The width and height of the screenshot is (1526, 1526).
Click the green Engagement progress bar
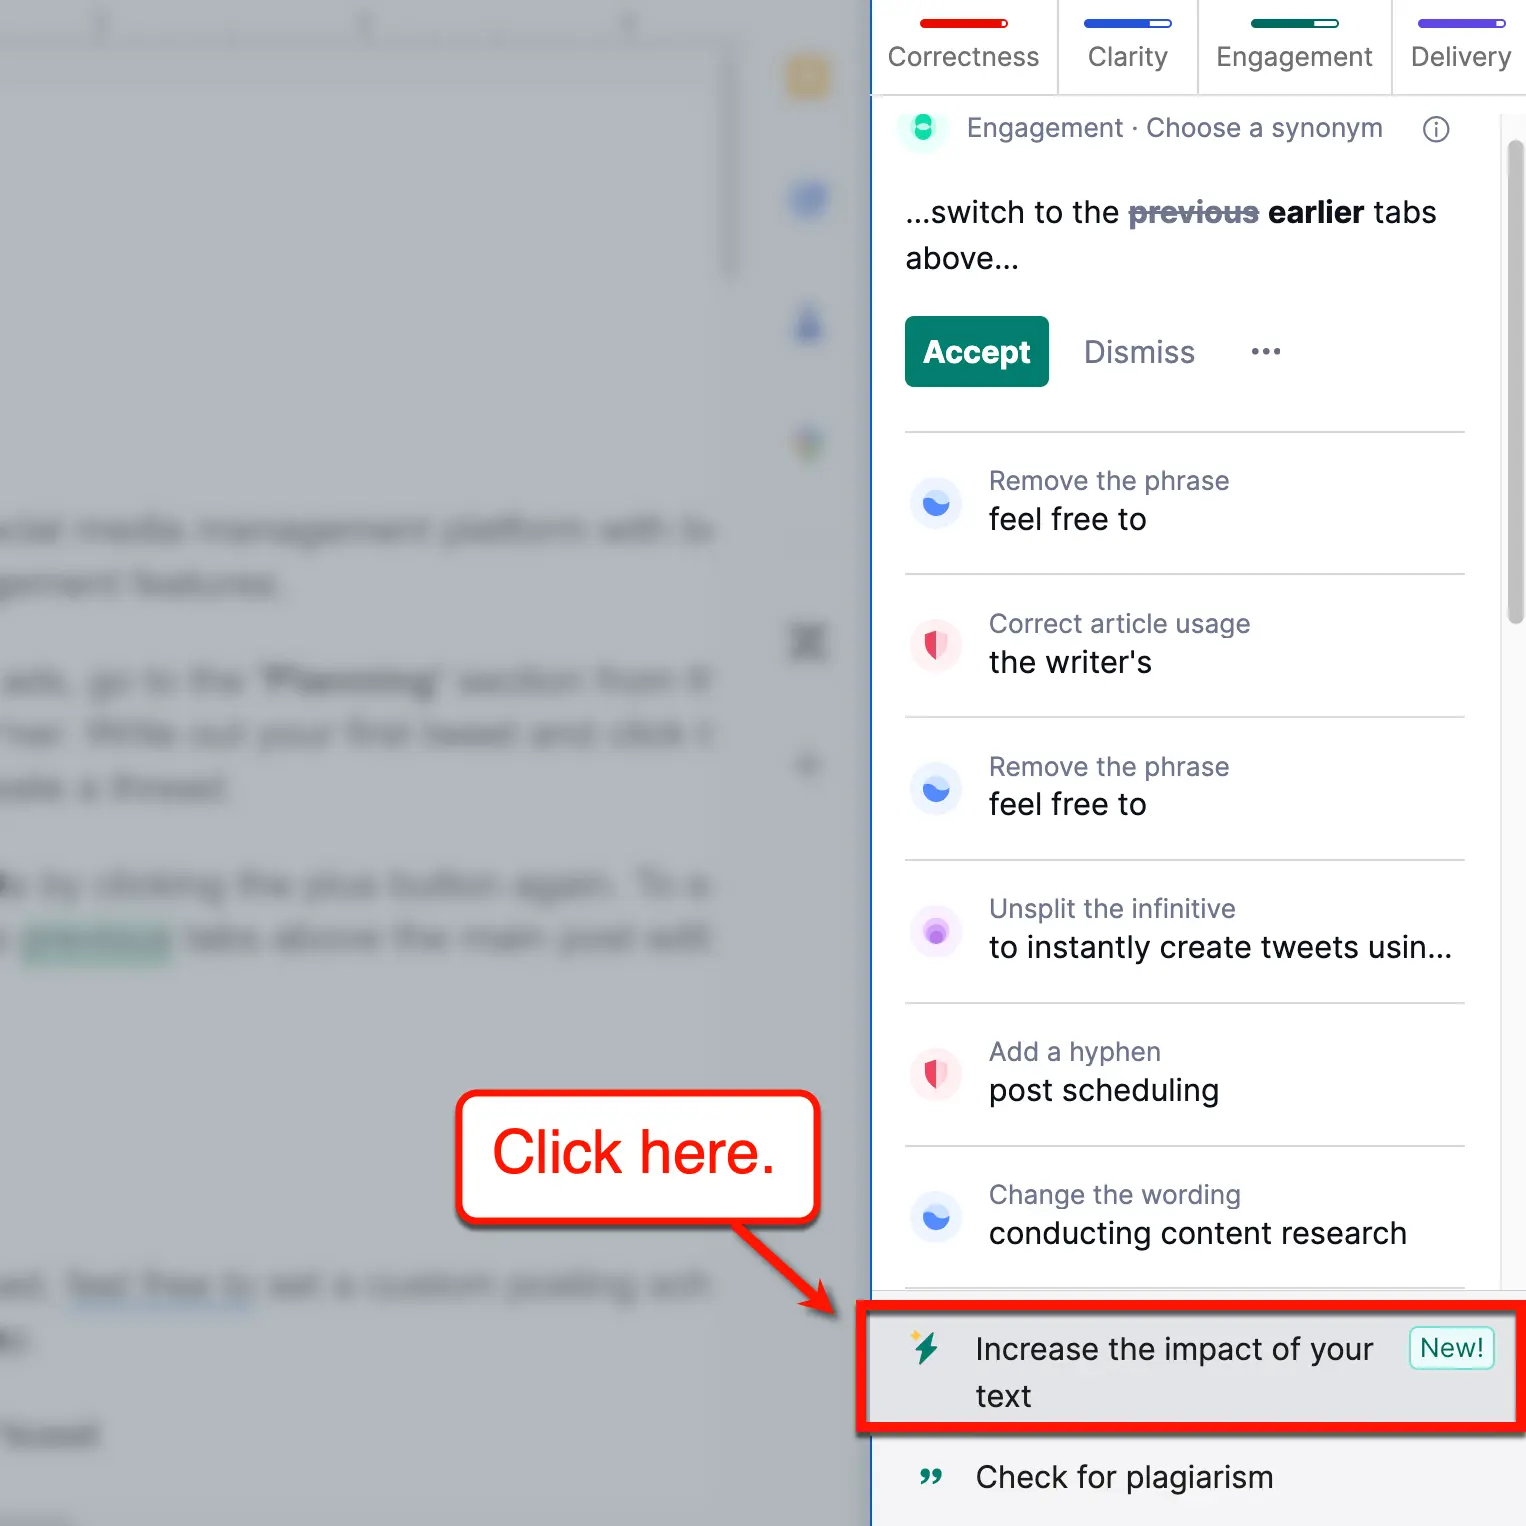coord(1294,20)
